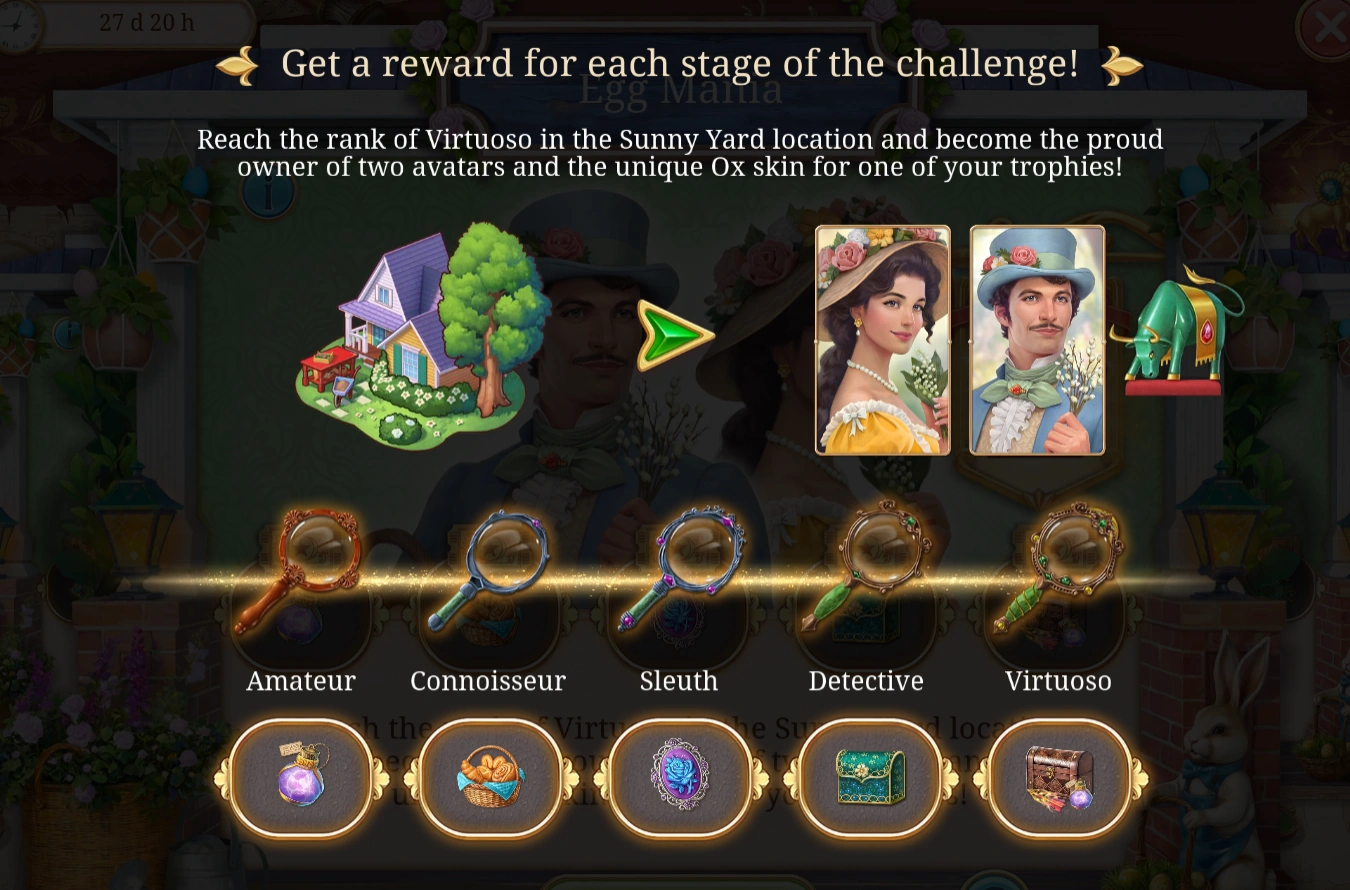The height and width of the screenshot is (890, 1350).
Task: Open the green jeweled chest reward
Action: [x=870, y=777]
